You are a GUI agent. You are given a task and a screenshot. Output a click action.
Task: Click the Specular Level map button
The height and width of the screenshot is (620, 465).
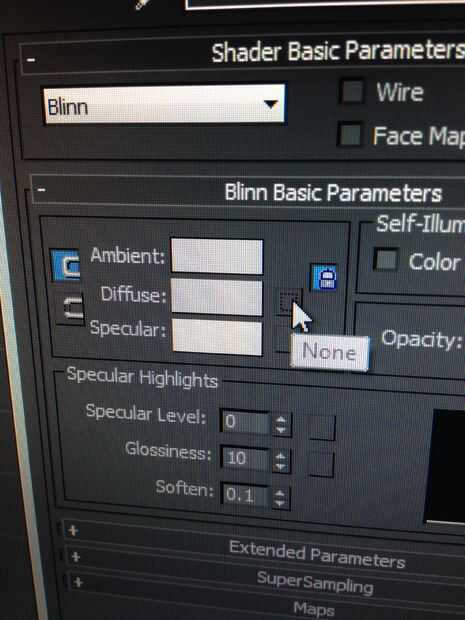click(x=321, y=427)
